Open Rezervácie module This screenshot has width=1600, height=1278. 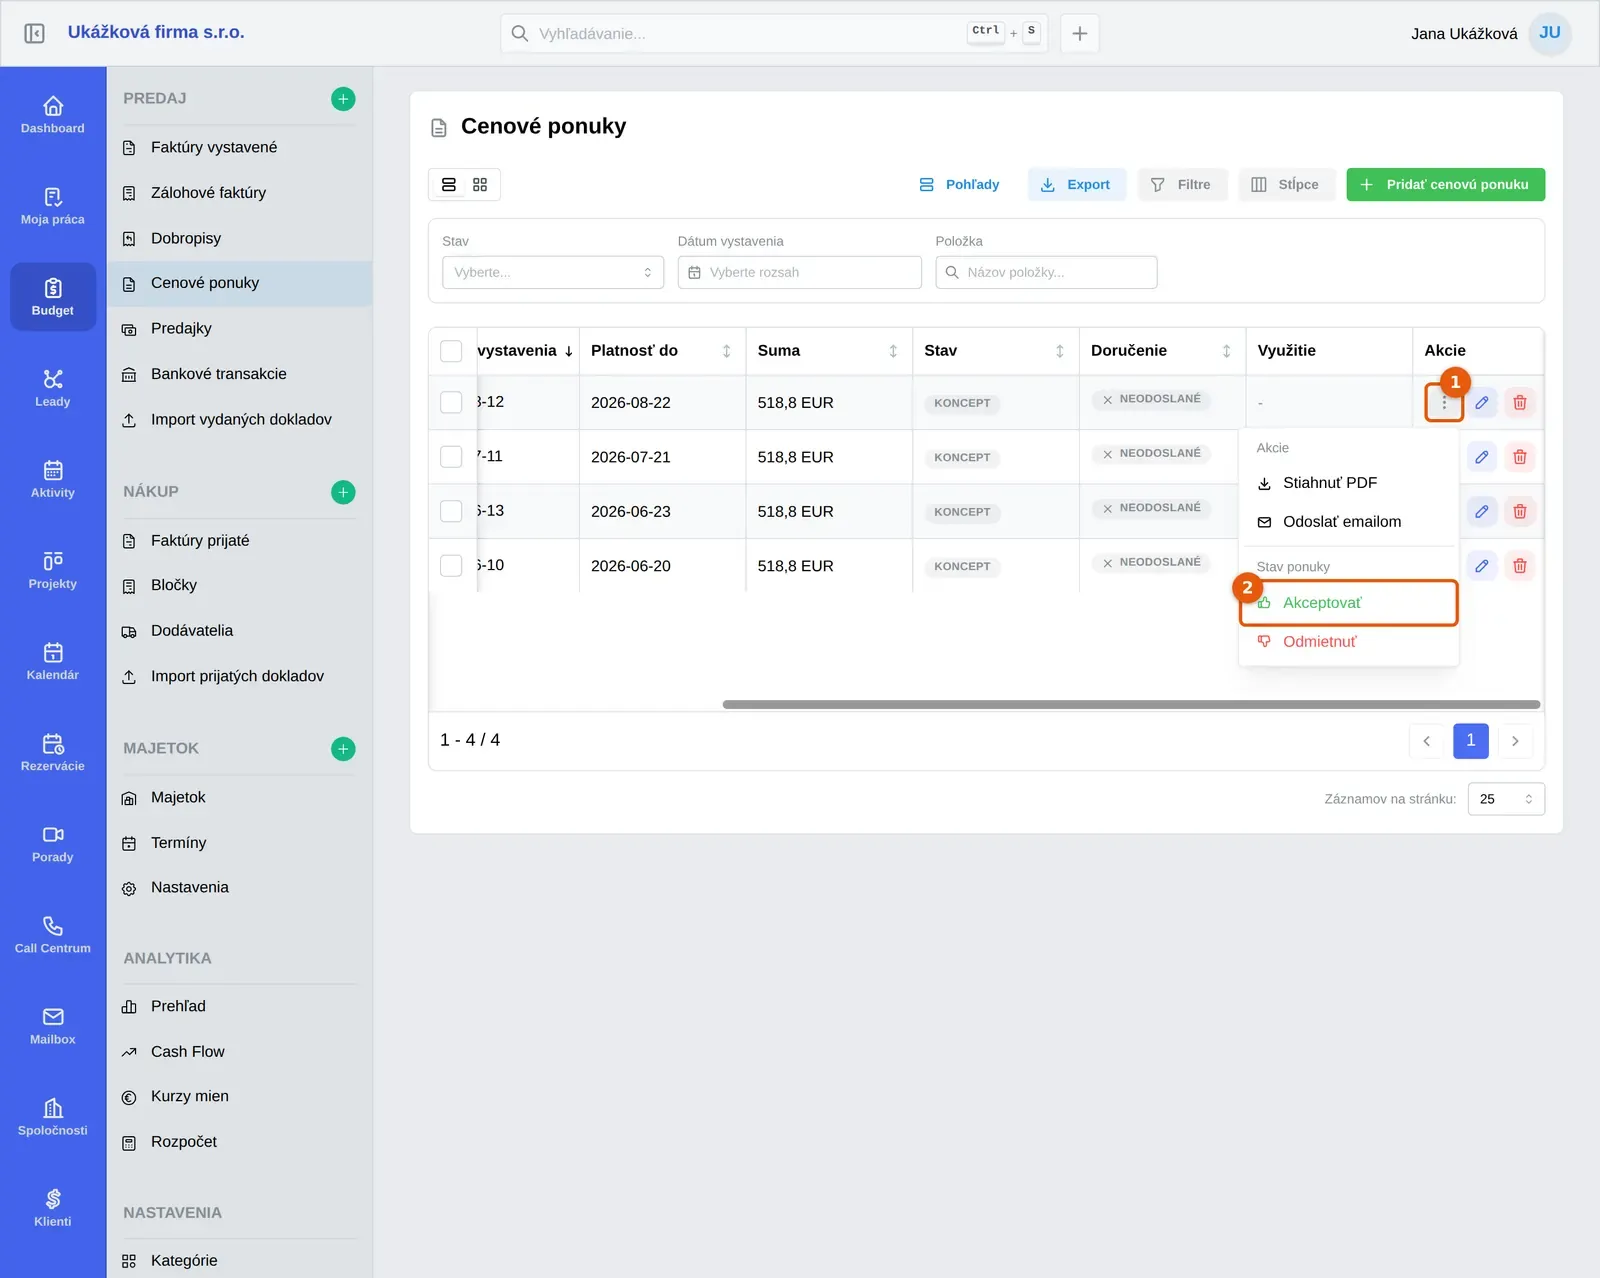tap(53, 752)
